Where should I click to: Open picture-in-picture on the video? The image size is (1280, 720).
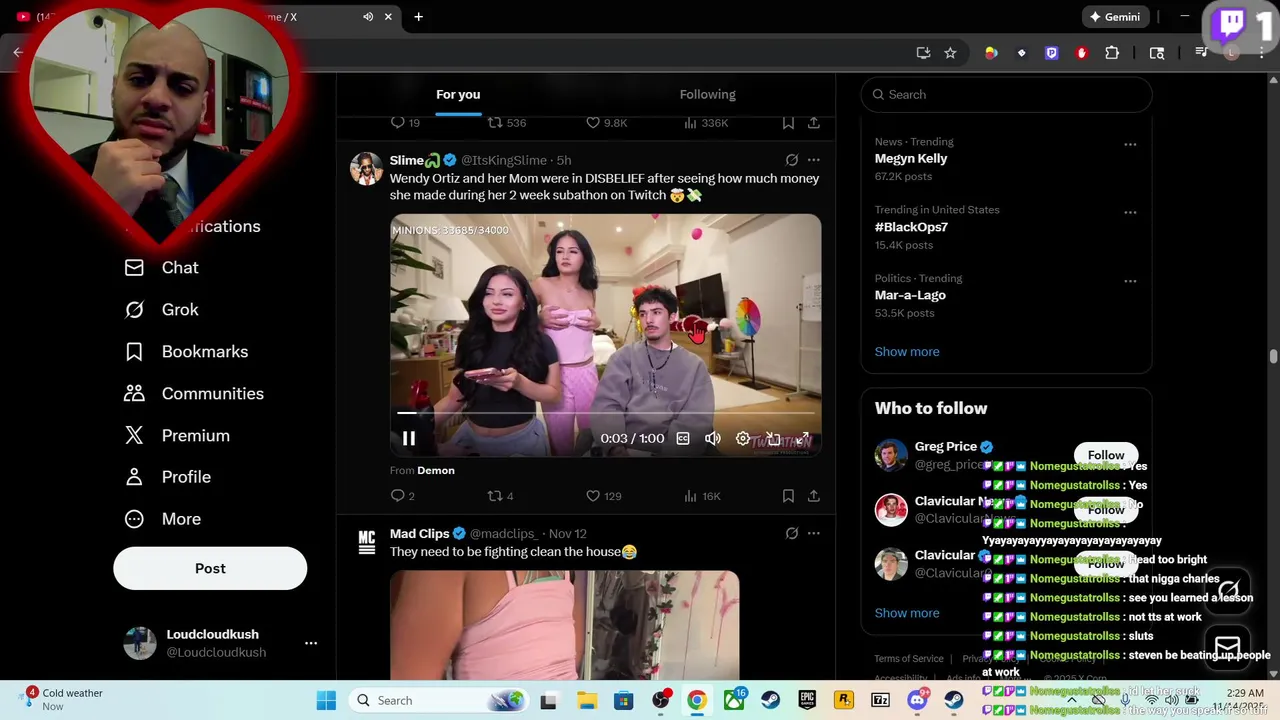(x=773, y=439)
